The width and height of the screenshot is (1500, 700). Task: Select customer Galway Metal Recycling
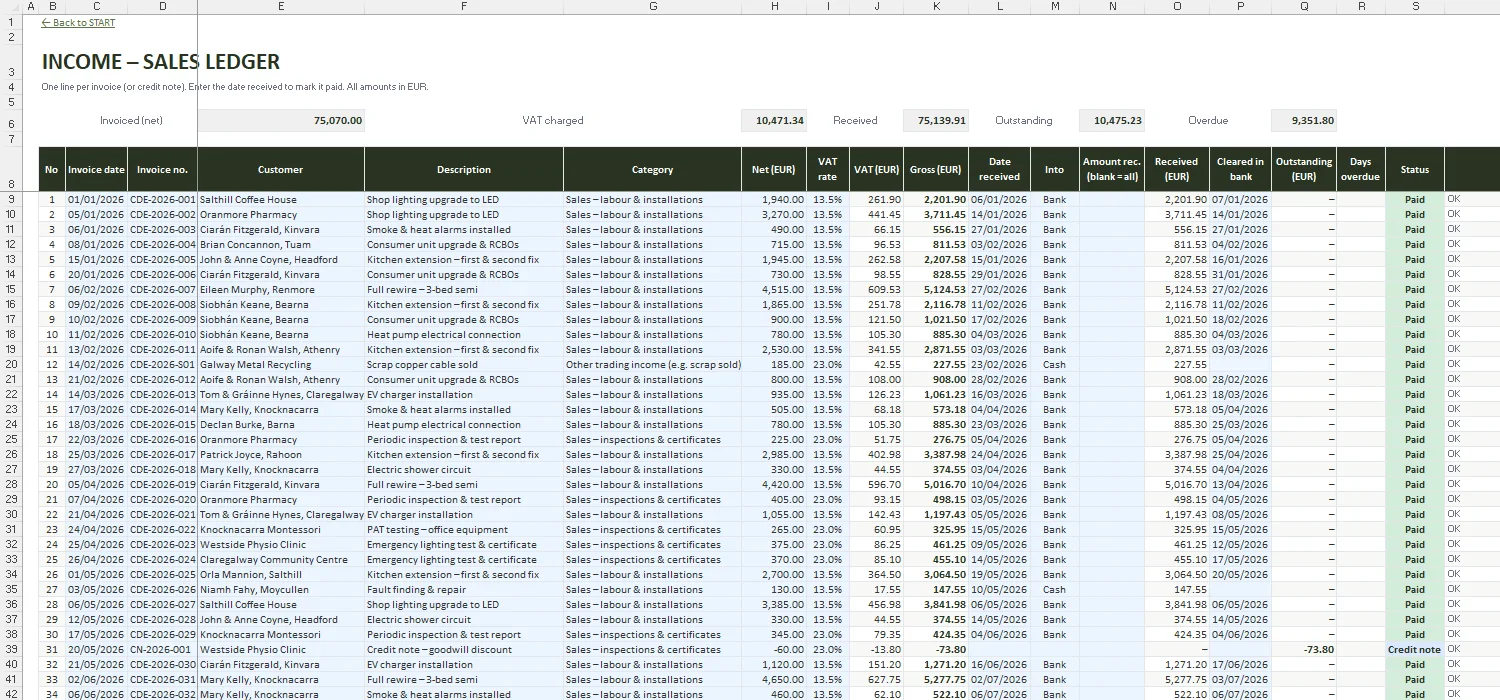point(281,365)
